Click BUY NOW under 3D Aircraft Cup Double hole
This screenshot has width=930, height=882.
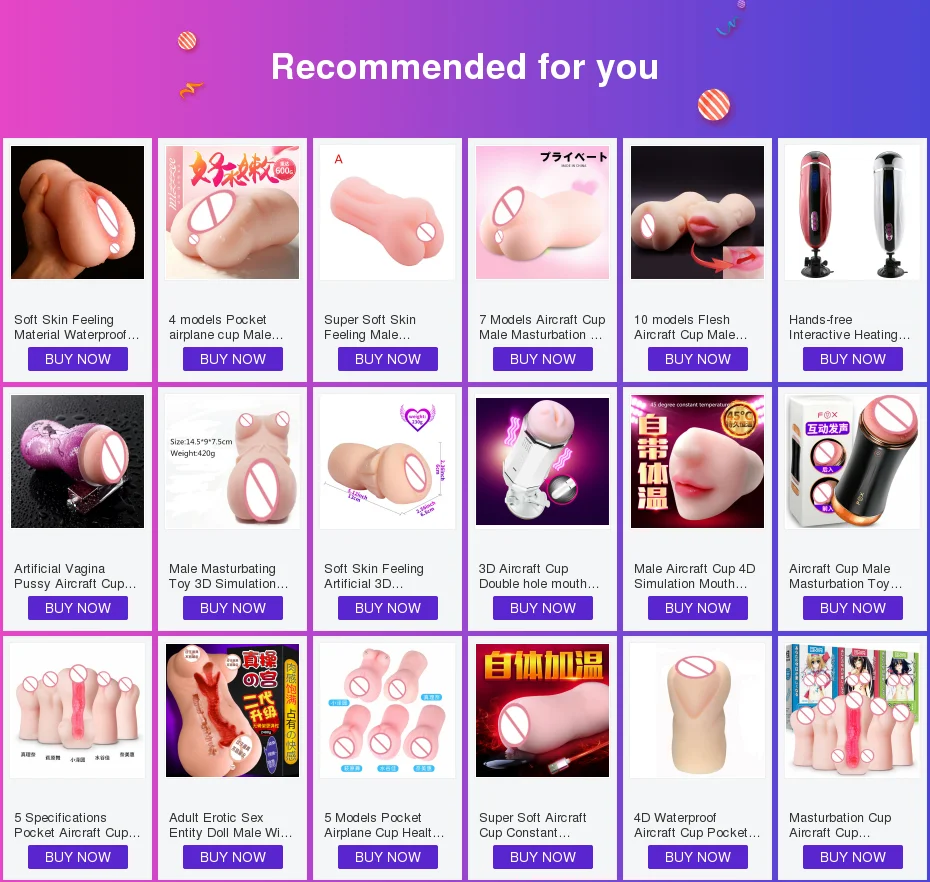click(543, 608)
